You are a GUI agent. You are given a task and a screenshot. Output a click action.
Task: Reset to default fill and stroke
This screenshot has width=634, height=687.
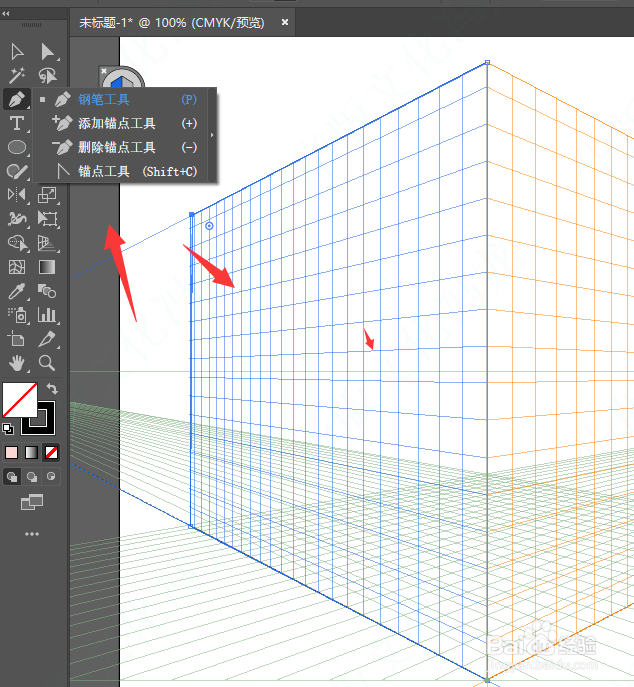(x=8, y=428)
